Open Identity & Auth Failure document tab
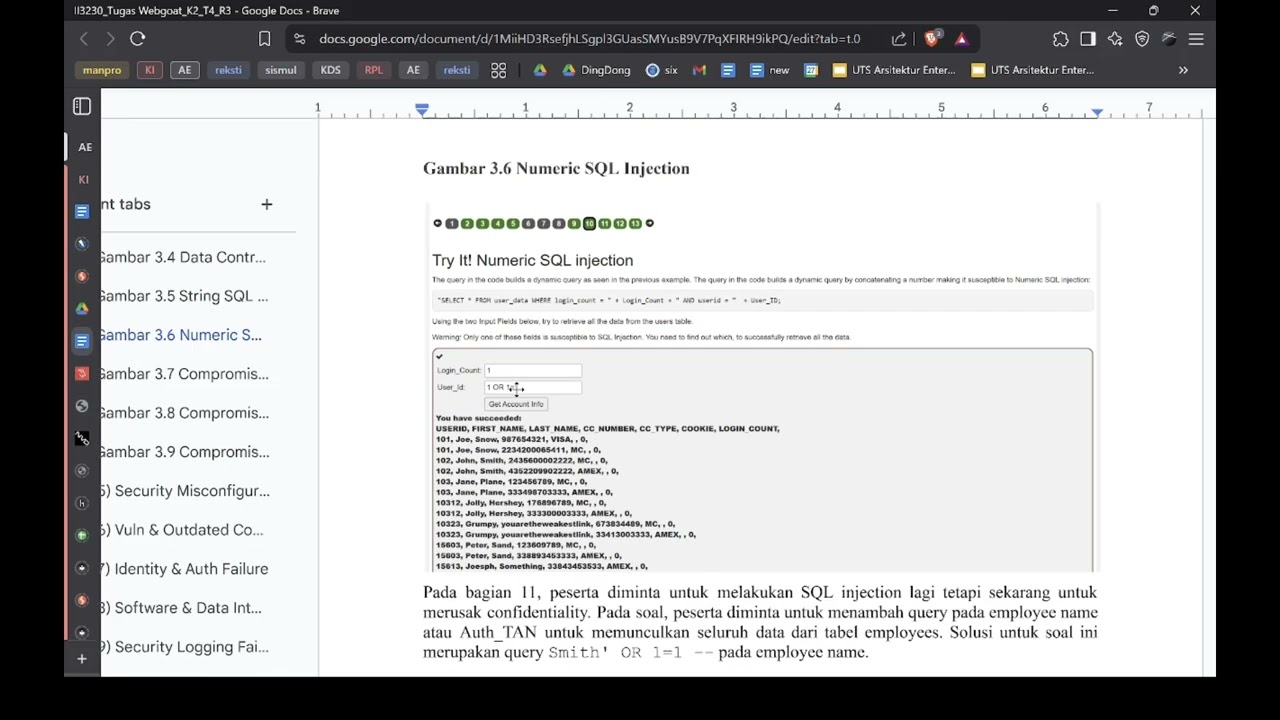The image size is (1280, 720). point(187,569)
